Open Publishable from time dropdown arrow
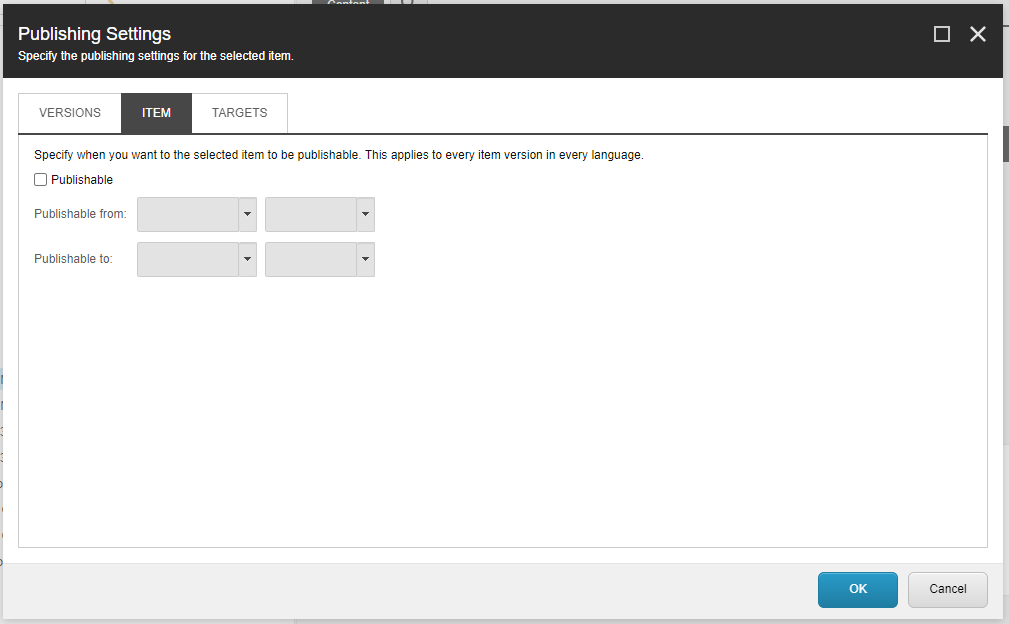 point(366,214)
